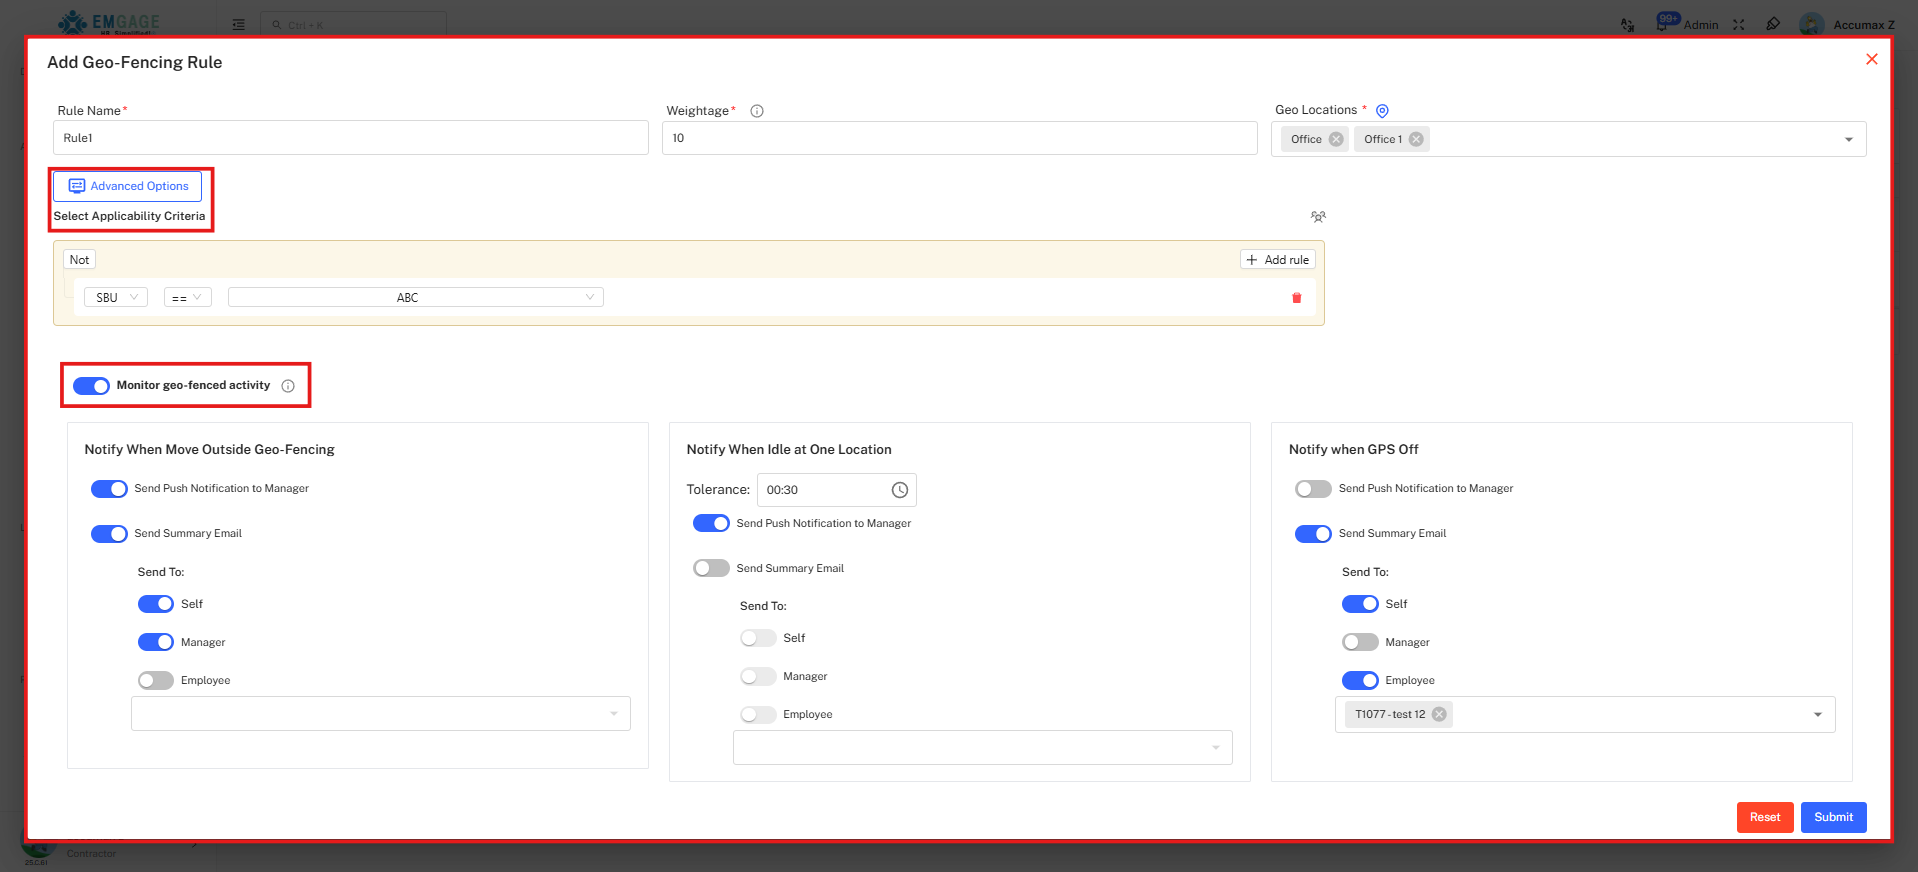
Task: Delete the SBU criteria rule
Action: (1297, 298)
